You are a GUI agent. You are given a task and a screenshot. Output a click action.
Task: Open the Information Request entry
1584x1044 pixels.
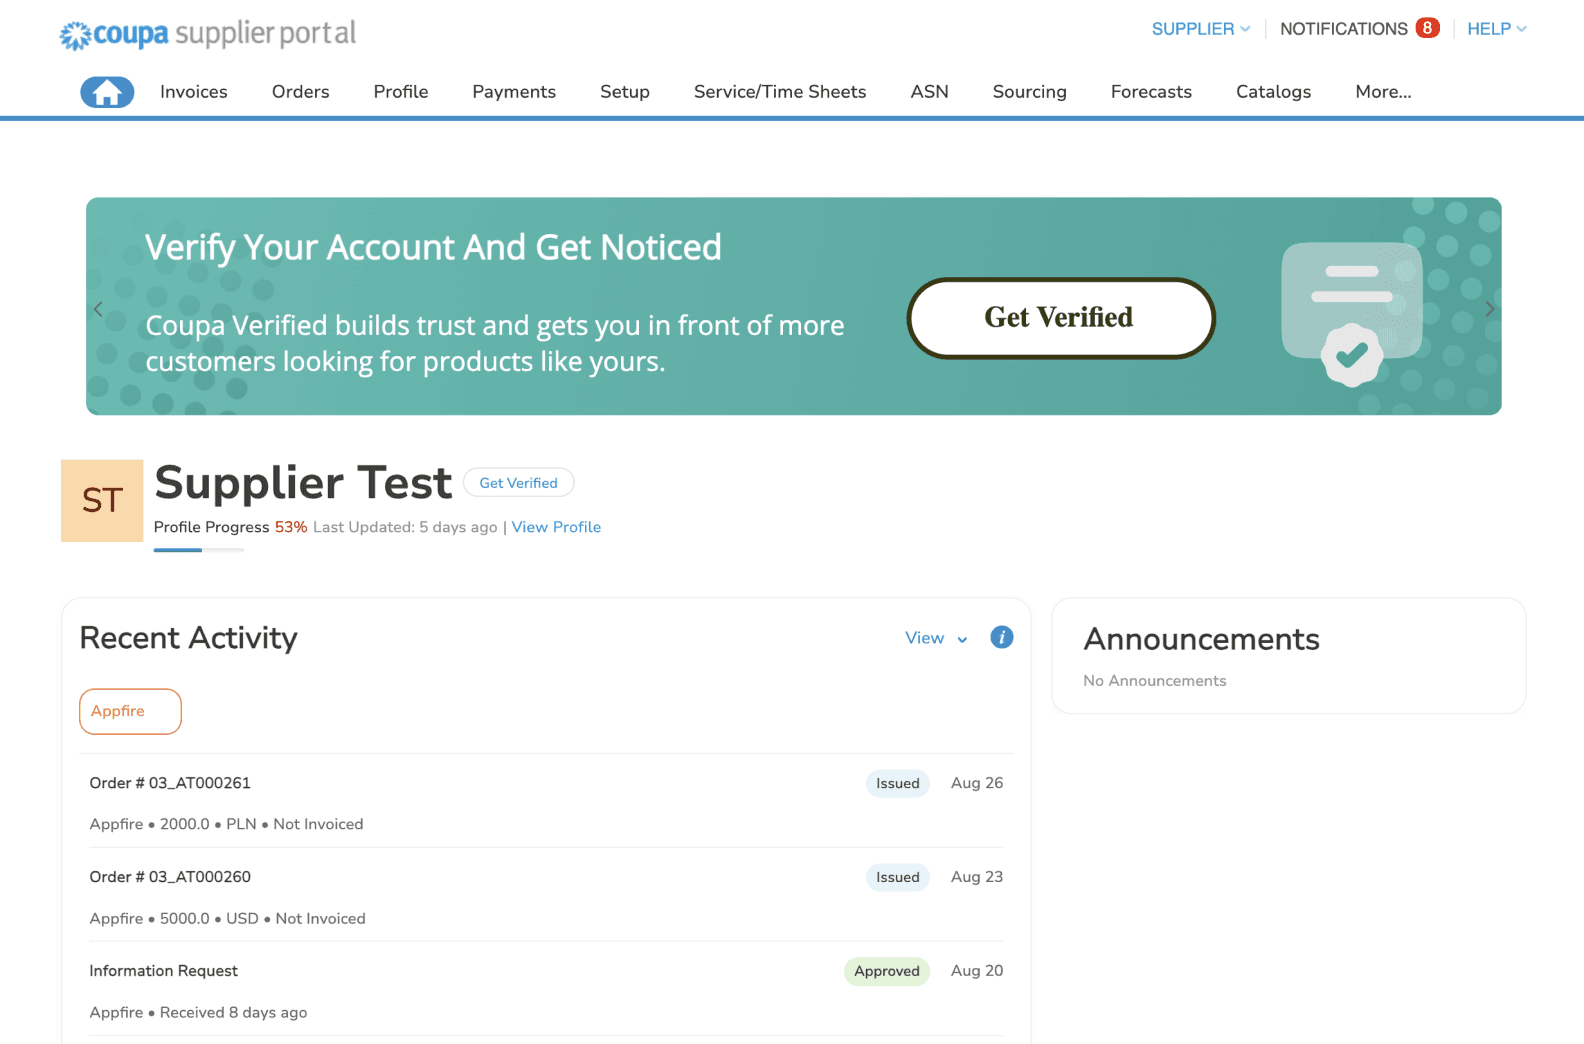click(163, 971)
